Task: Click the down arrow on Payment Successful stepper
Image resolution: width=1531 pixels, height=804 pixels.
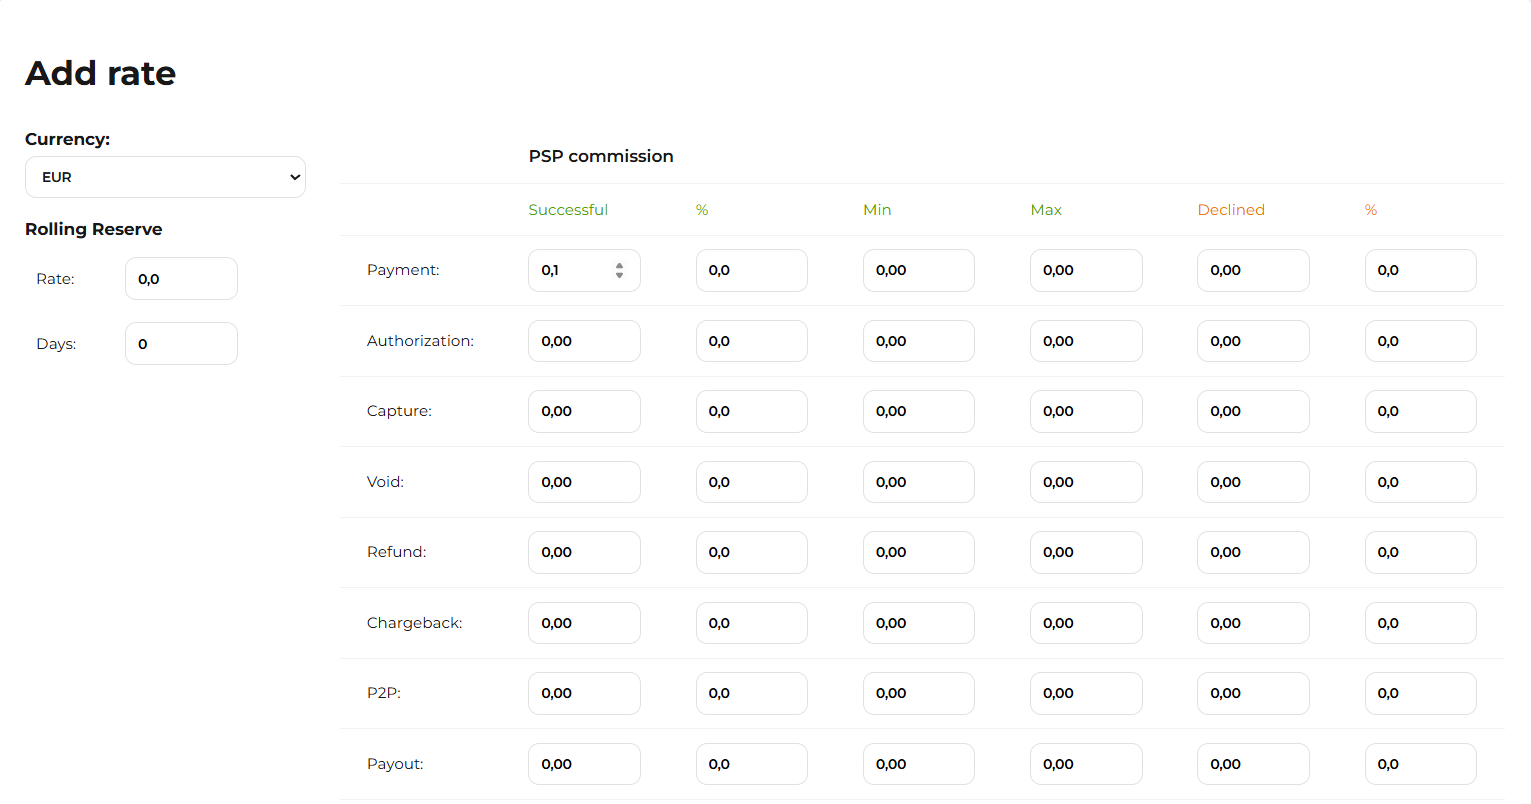Action: point(620,275)
